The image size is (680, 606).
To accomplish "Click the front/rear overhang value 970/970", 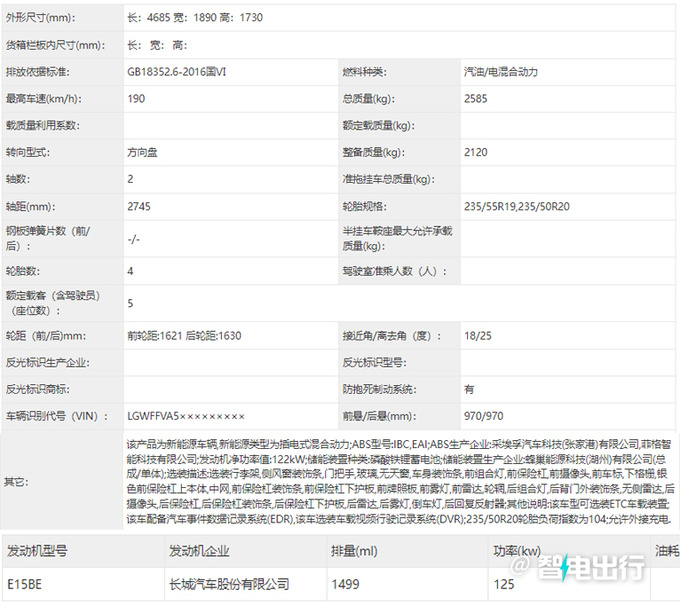I will pyautogui.click(x=485, y=415).
